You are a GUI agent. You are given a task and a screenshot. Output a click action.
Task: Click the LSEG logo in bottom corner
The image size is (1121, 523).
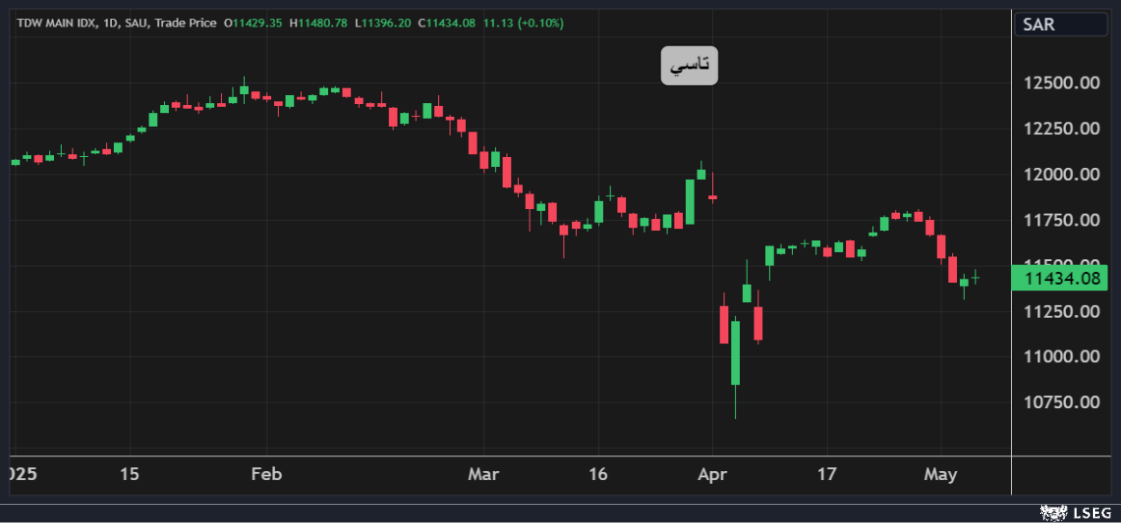pyautogui.click(x=1078, y=512)
